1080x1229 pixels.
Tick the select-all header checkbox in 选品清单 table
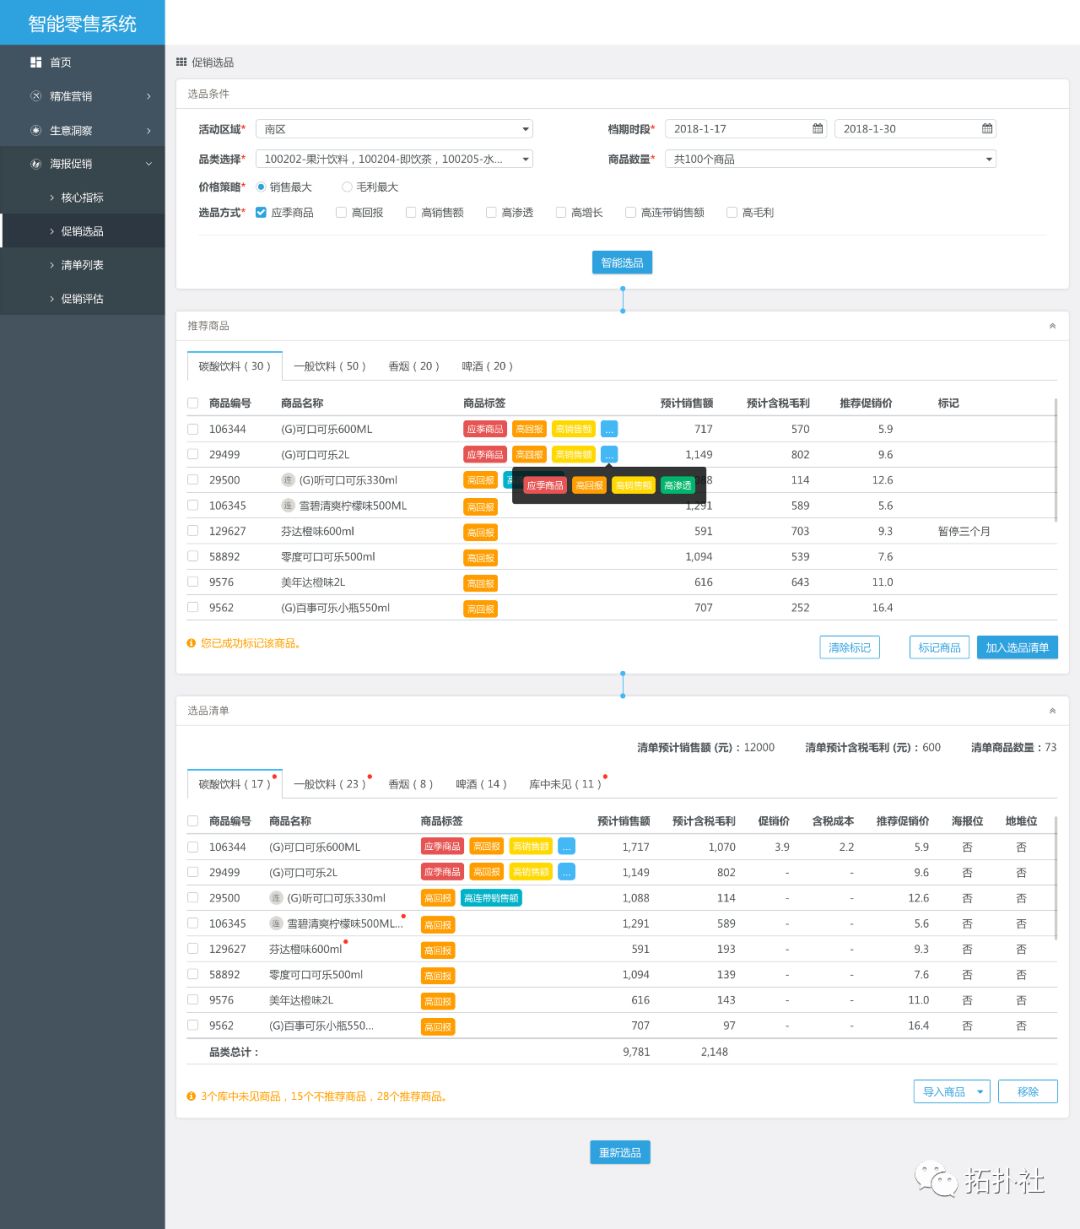point(193,821)
